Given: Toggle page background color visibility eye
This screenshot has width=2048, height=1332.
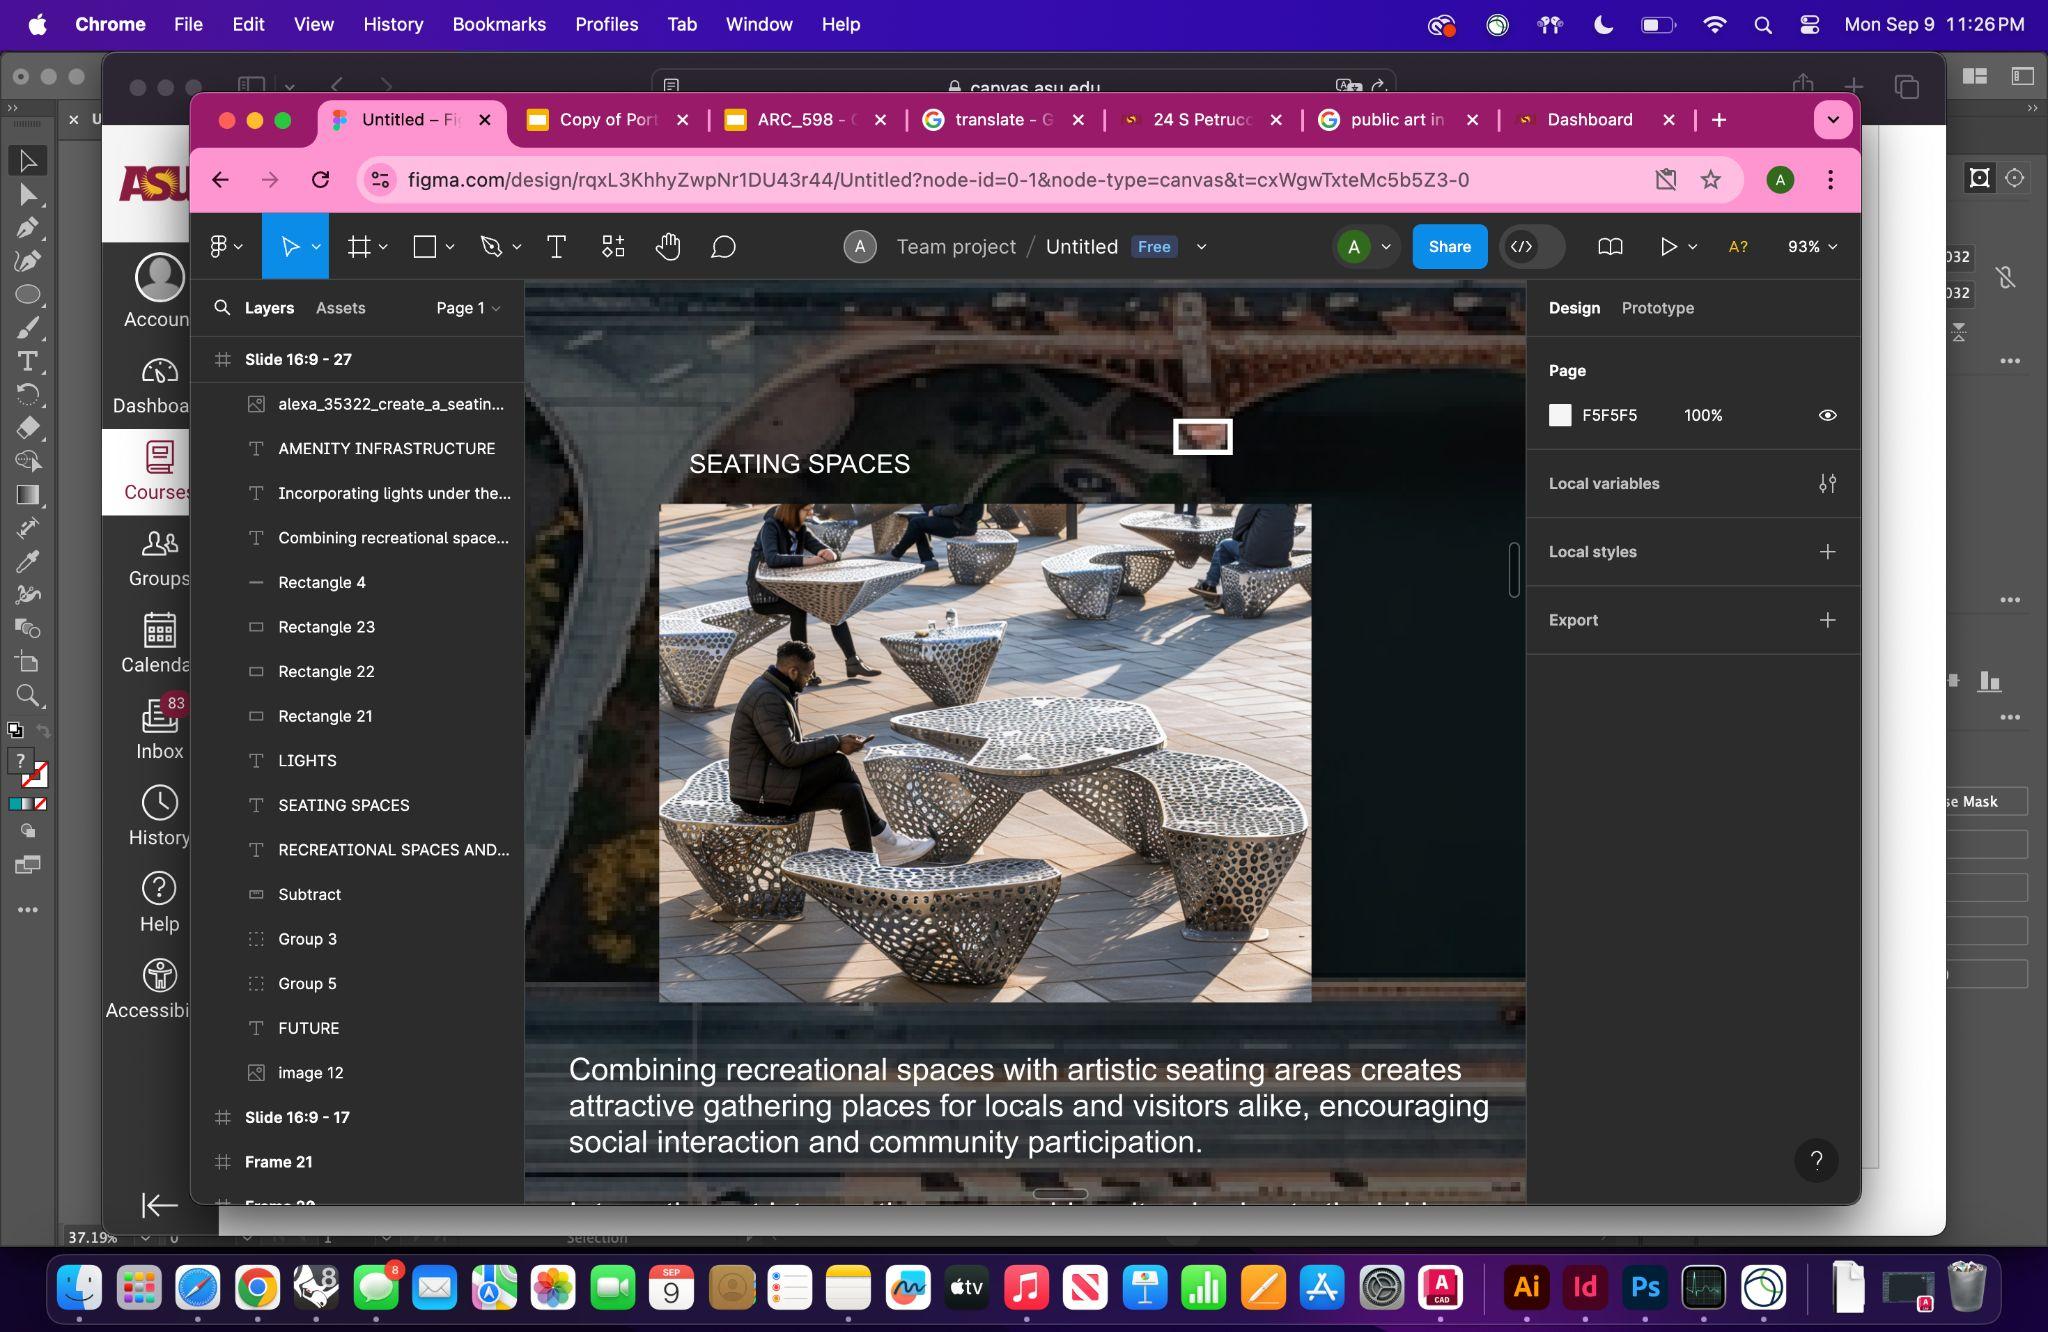Looking at the screenshot, I should click(x=1827, y=416).
